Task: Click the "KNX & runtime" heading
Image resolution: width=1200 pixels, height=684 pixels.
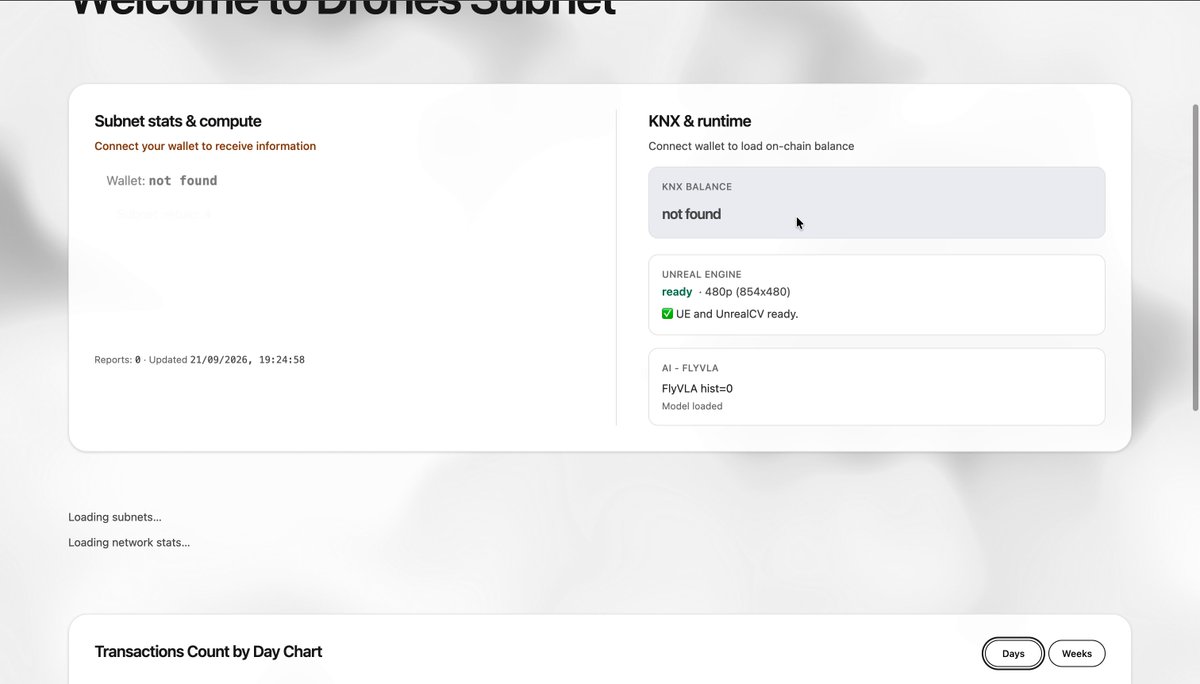Action: 700,121
